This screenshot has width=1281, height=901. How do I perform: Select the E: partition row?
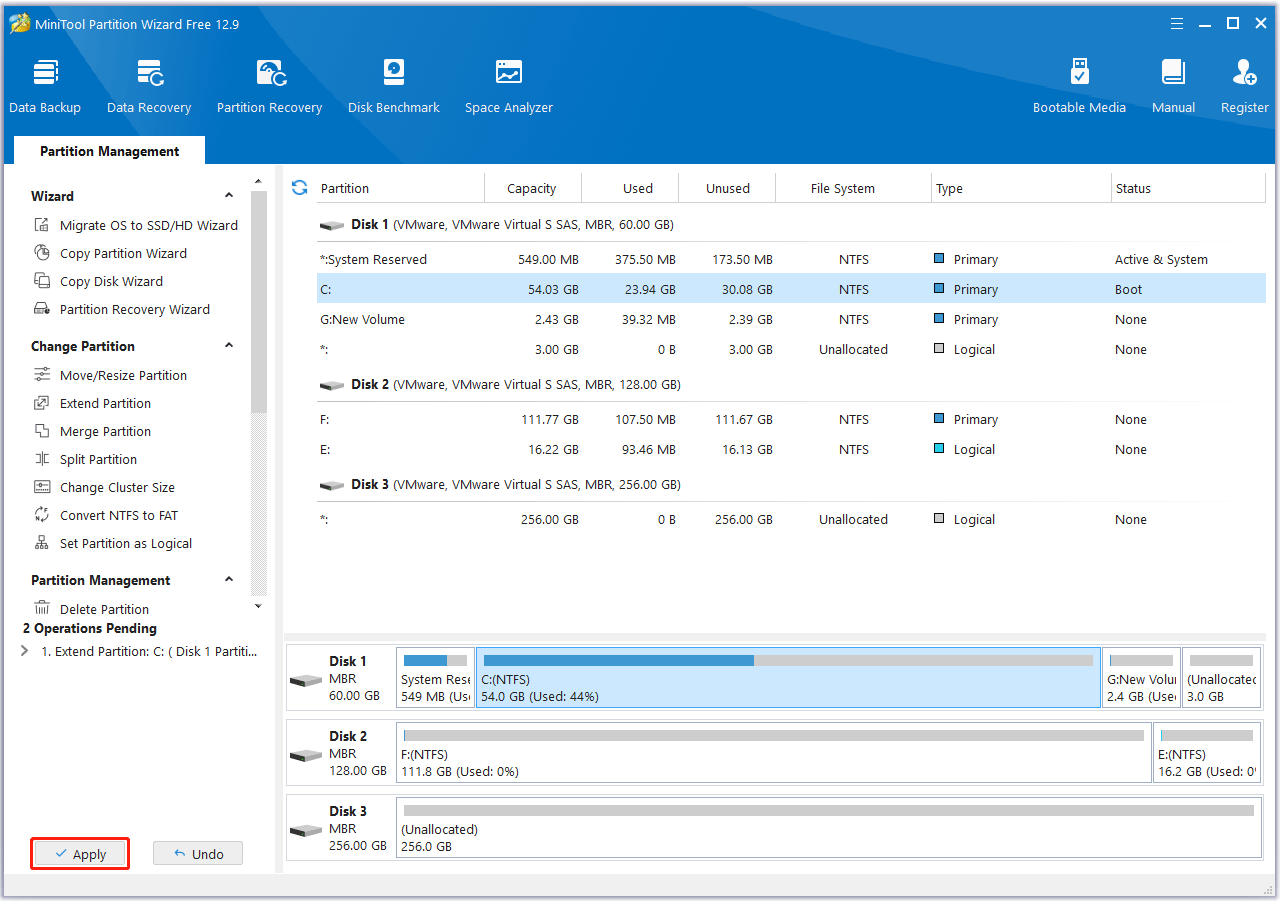click(x=791, y=449)
